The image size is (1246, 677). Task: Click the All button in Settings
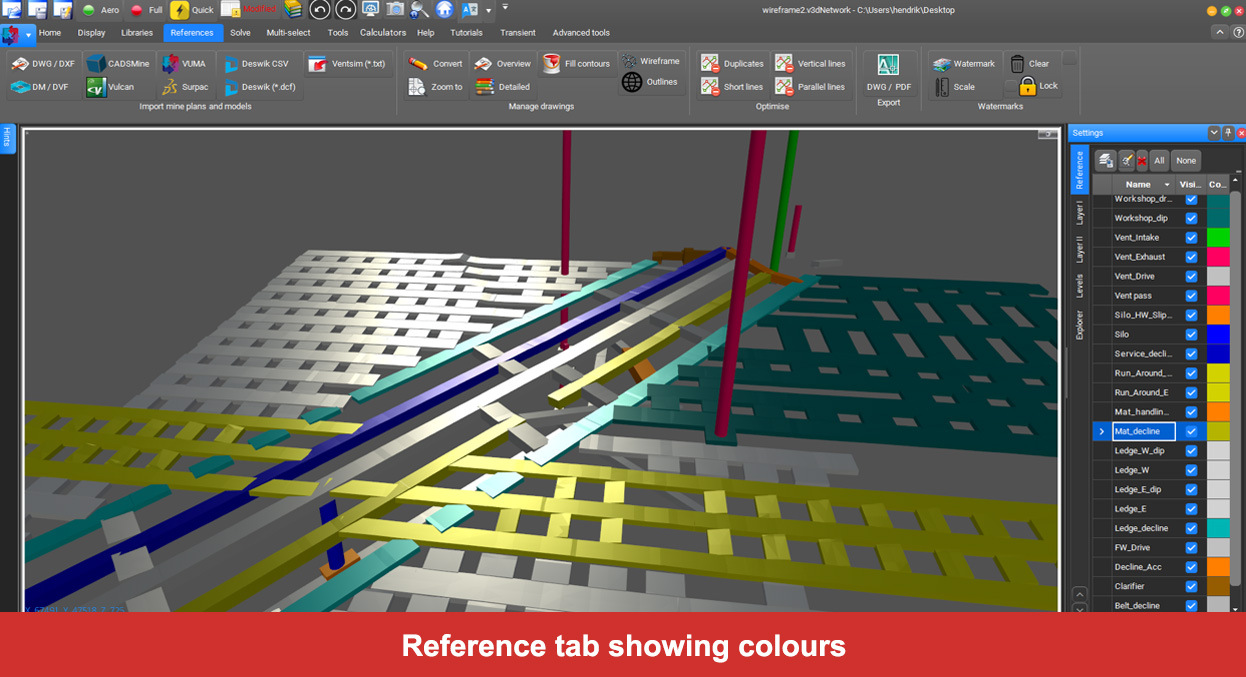click(x=1159, y=161)
